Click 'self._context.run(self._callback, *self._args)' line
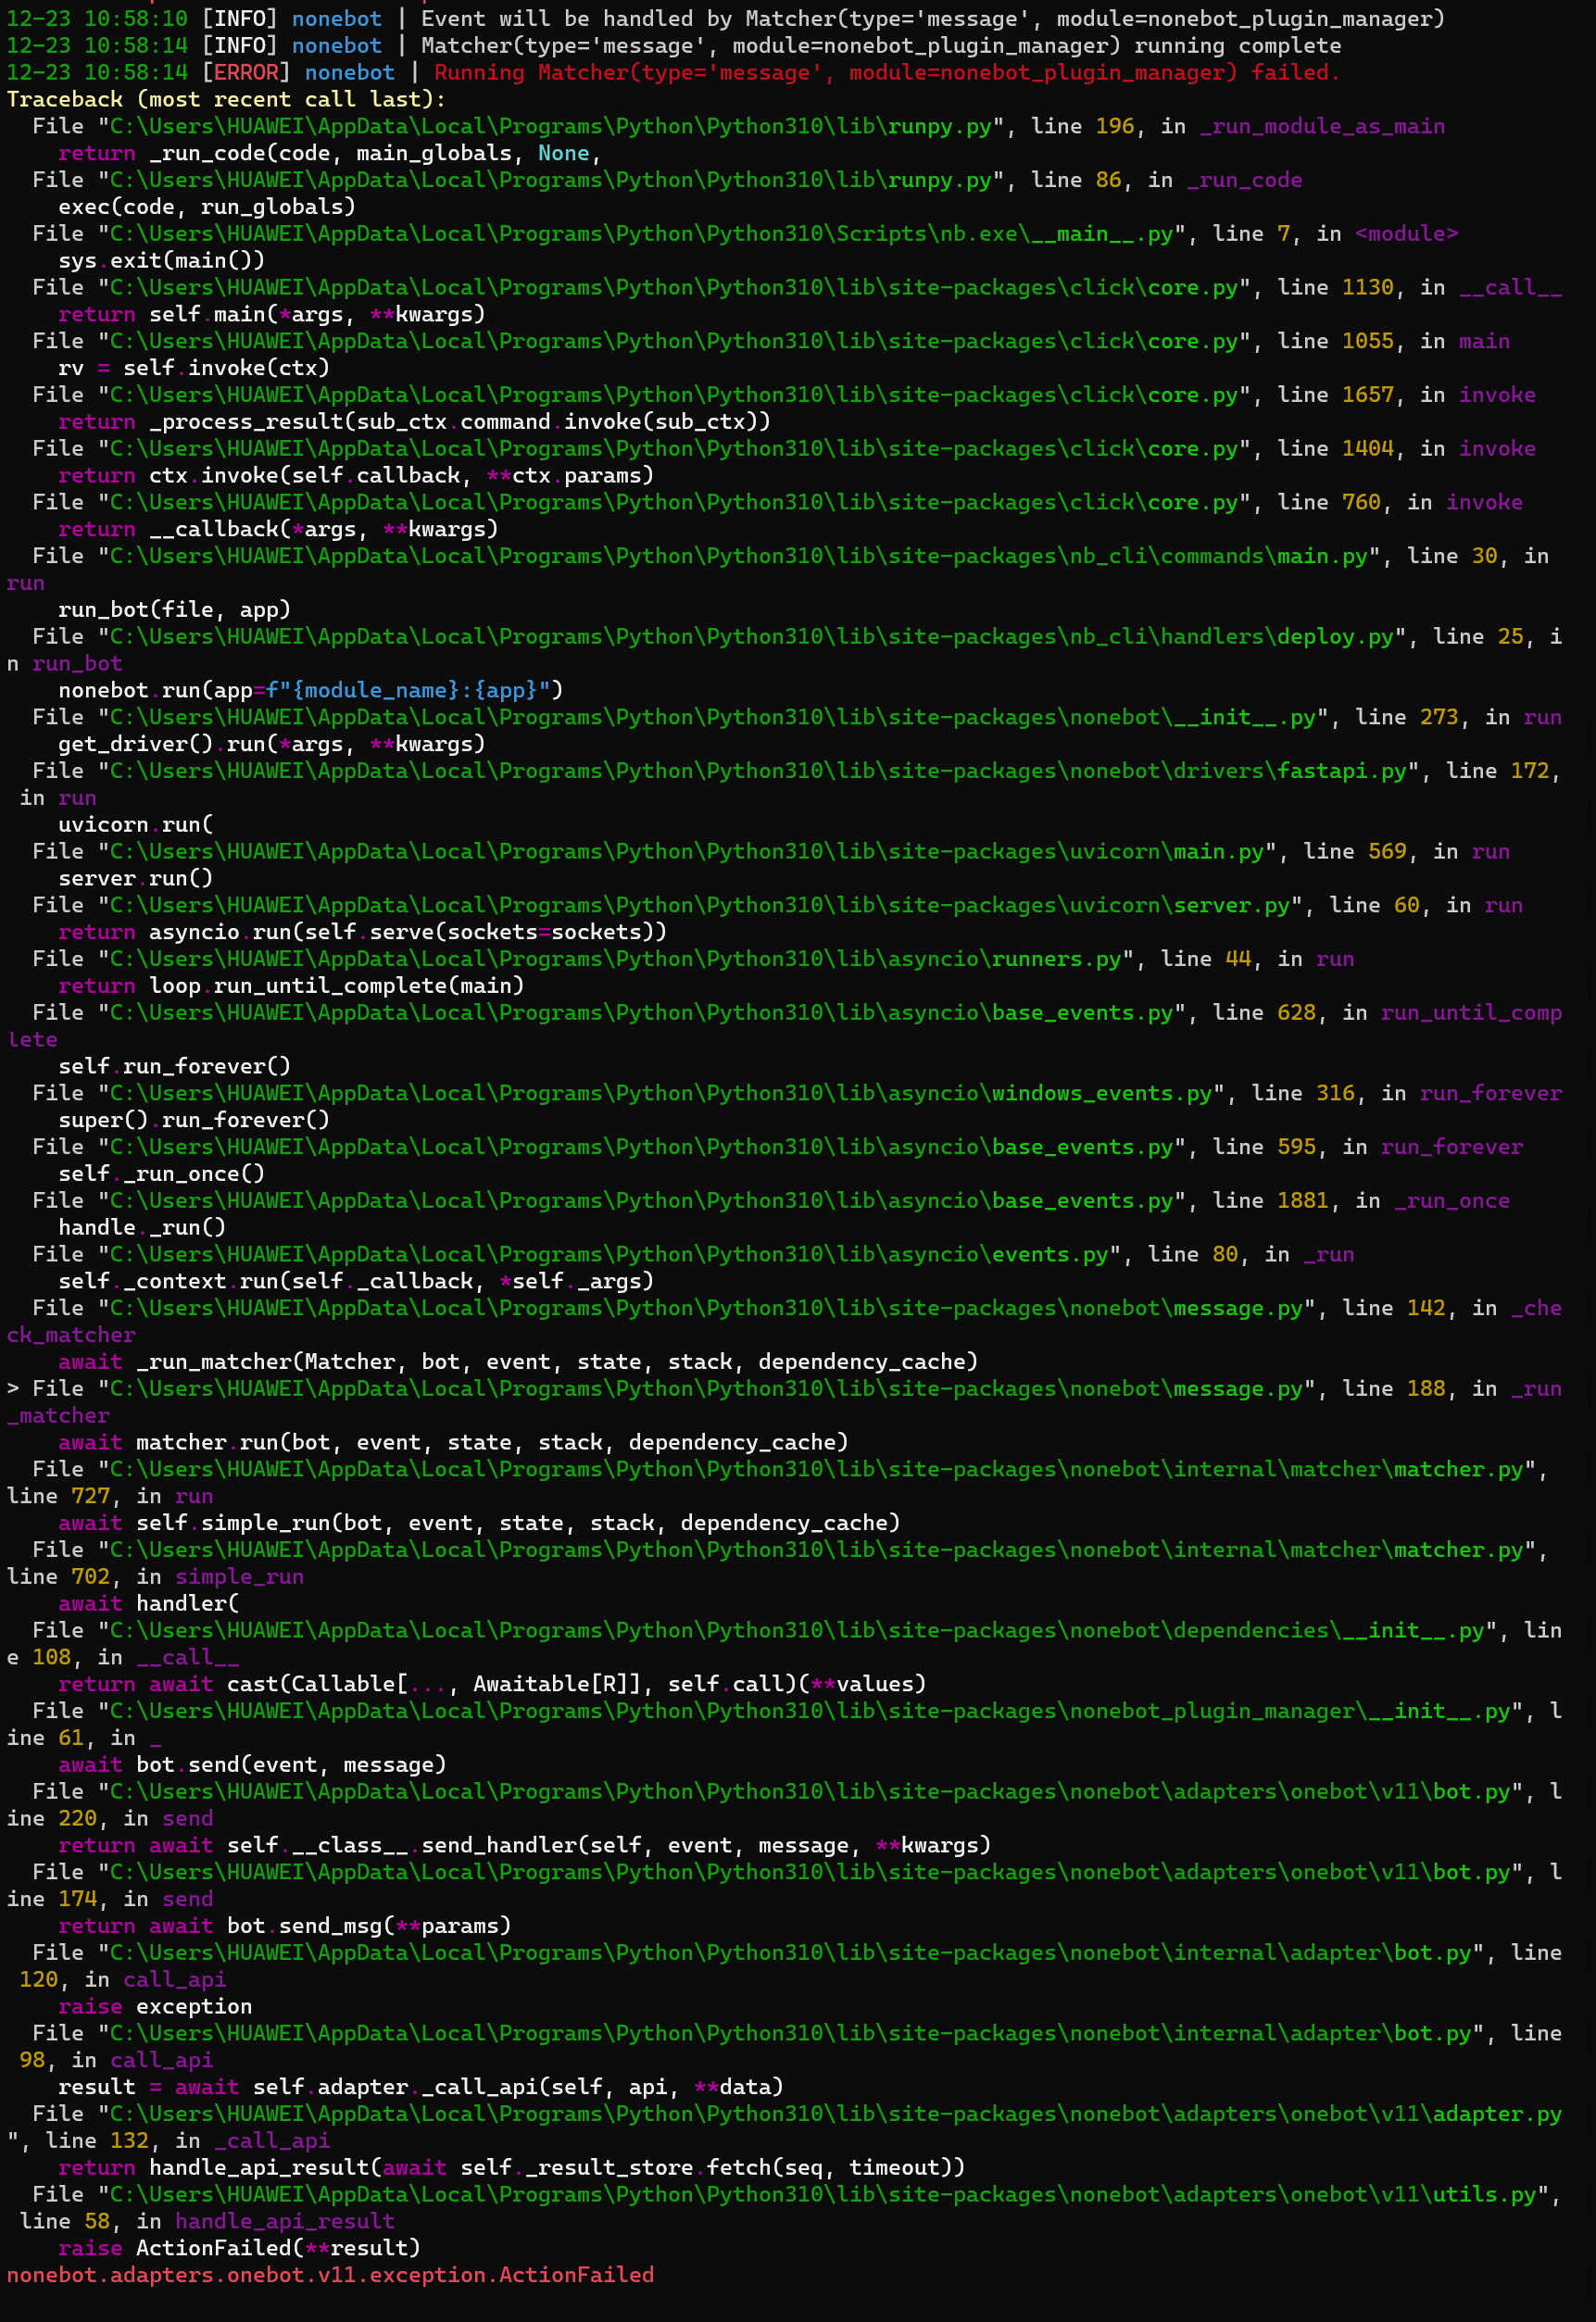 pos(356,1282)
